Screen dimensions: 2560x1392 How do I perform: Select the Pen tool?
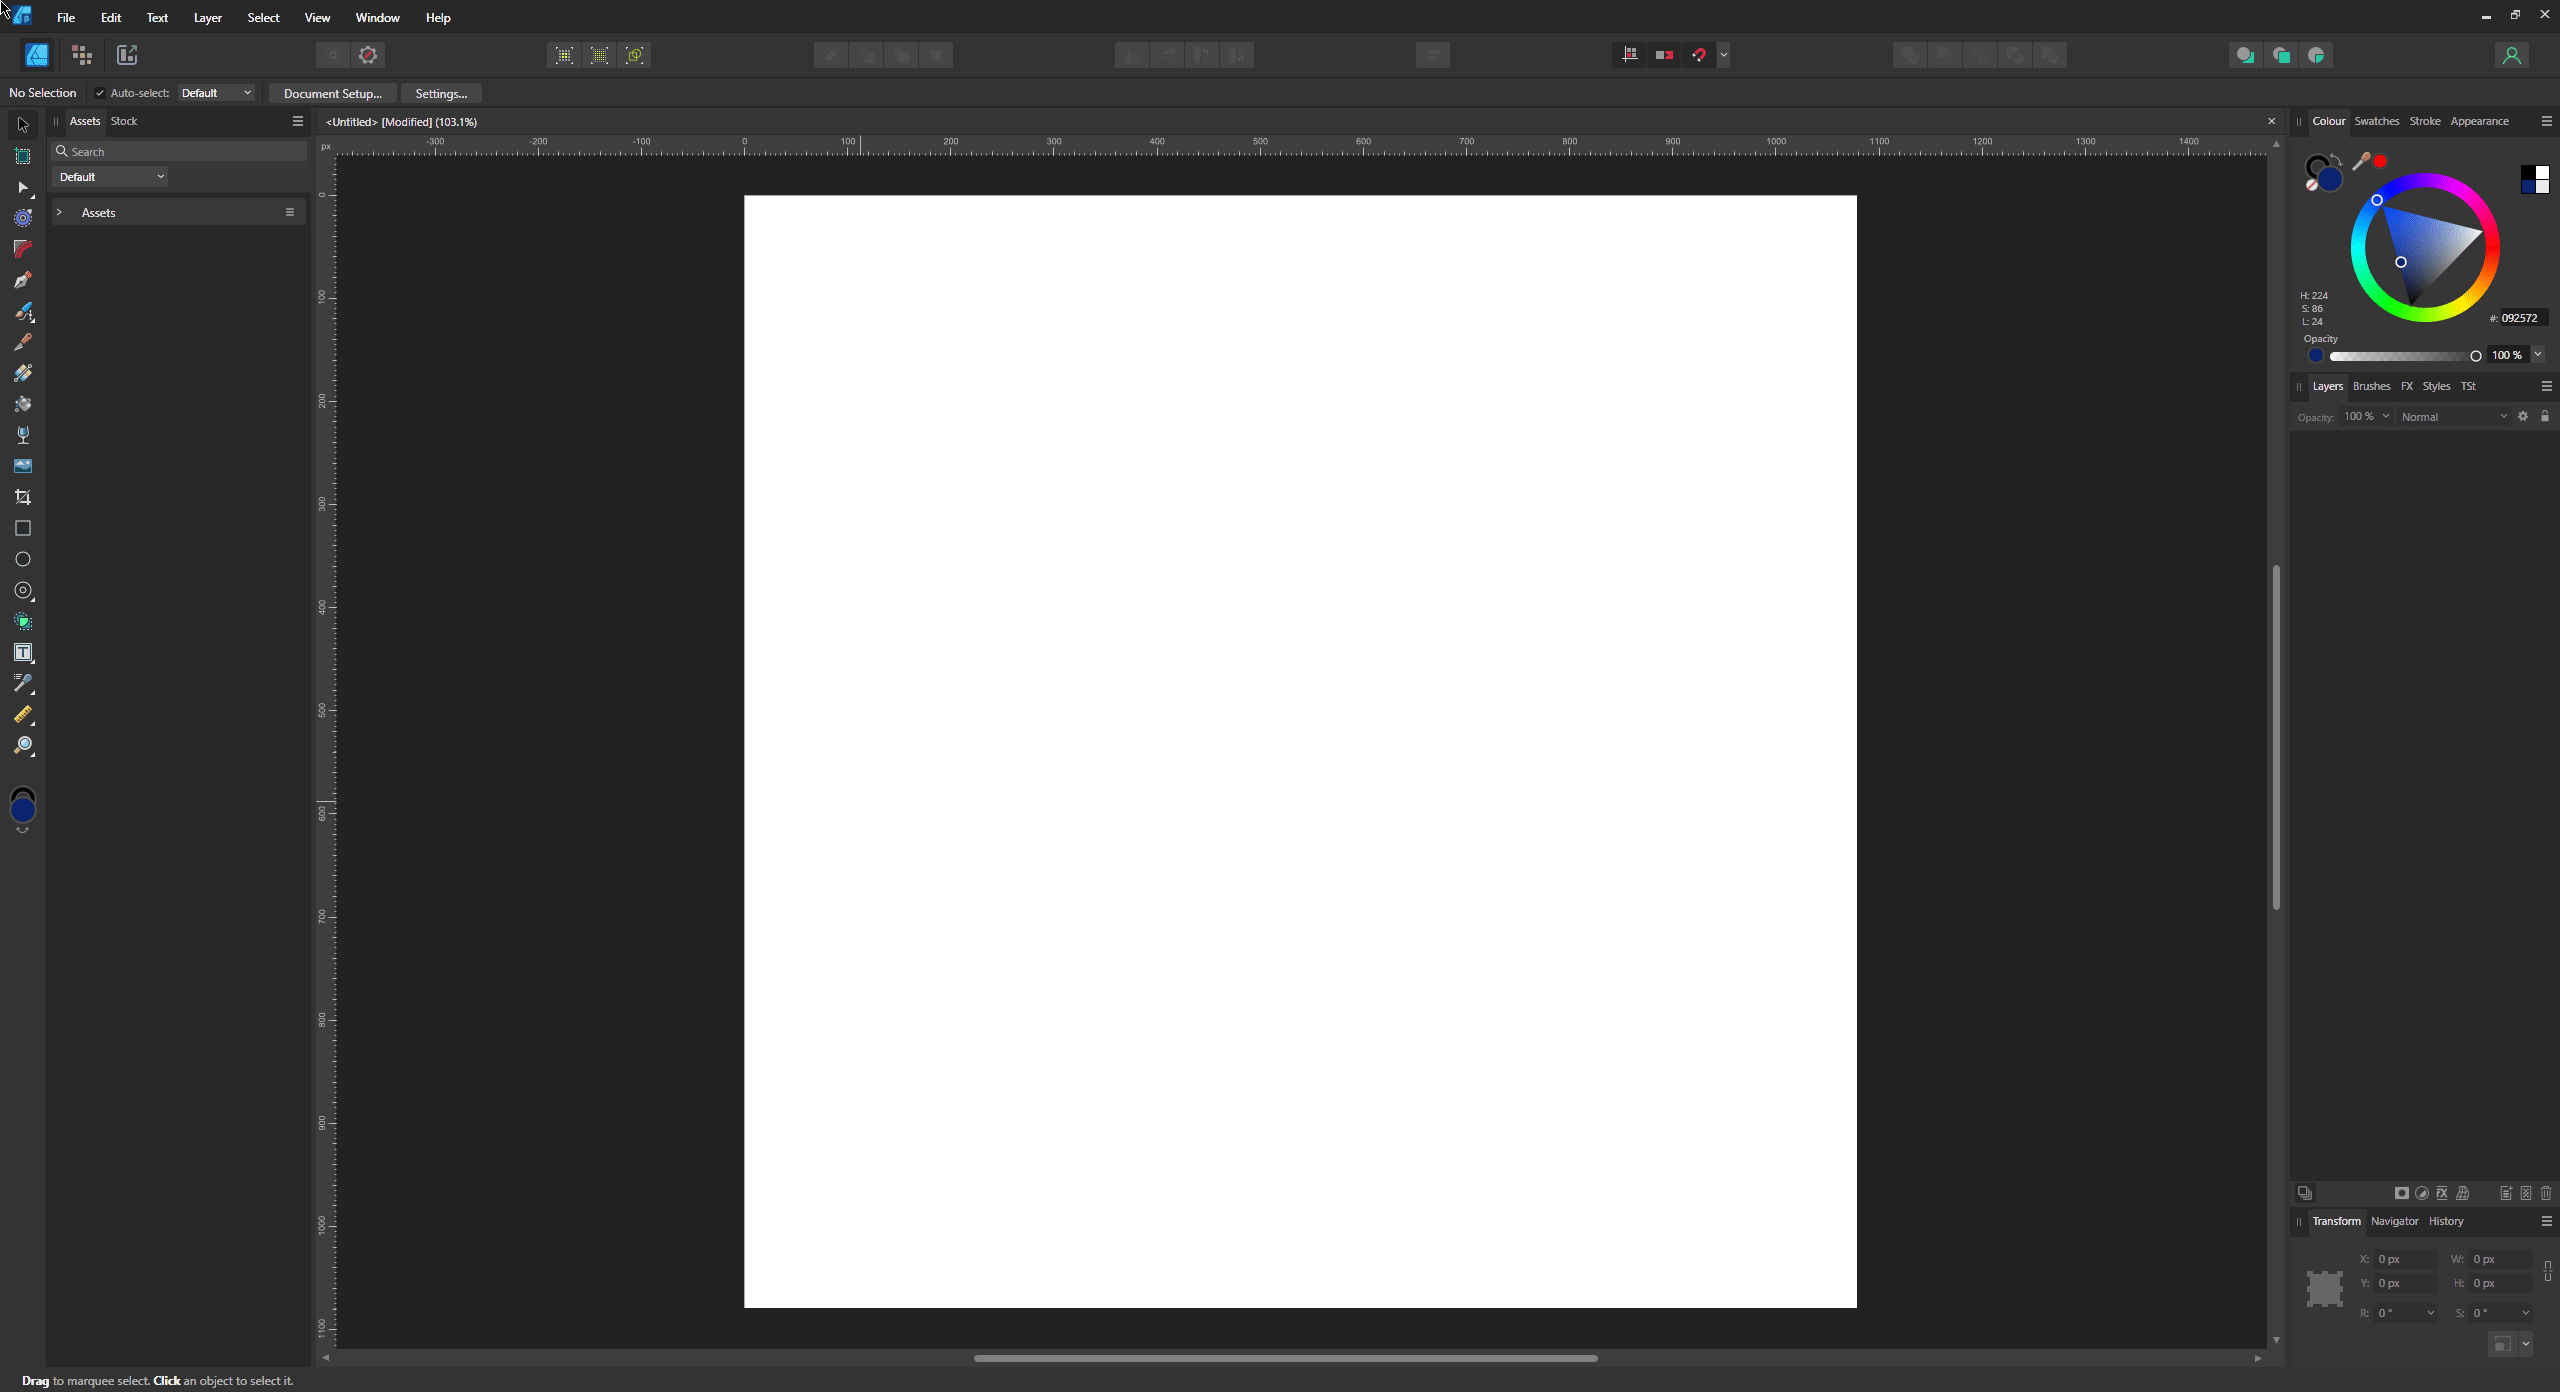point(22,280)
